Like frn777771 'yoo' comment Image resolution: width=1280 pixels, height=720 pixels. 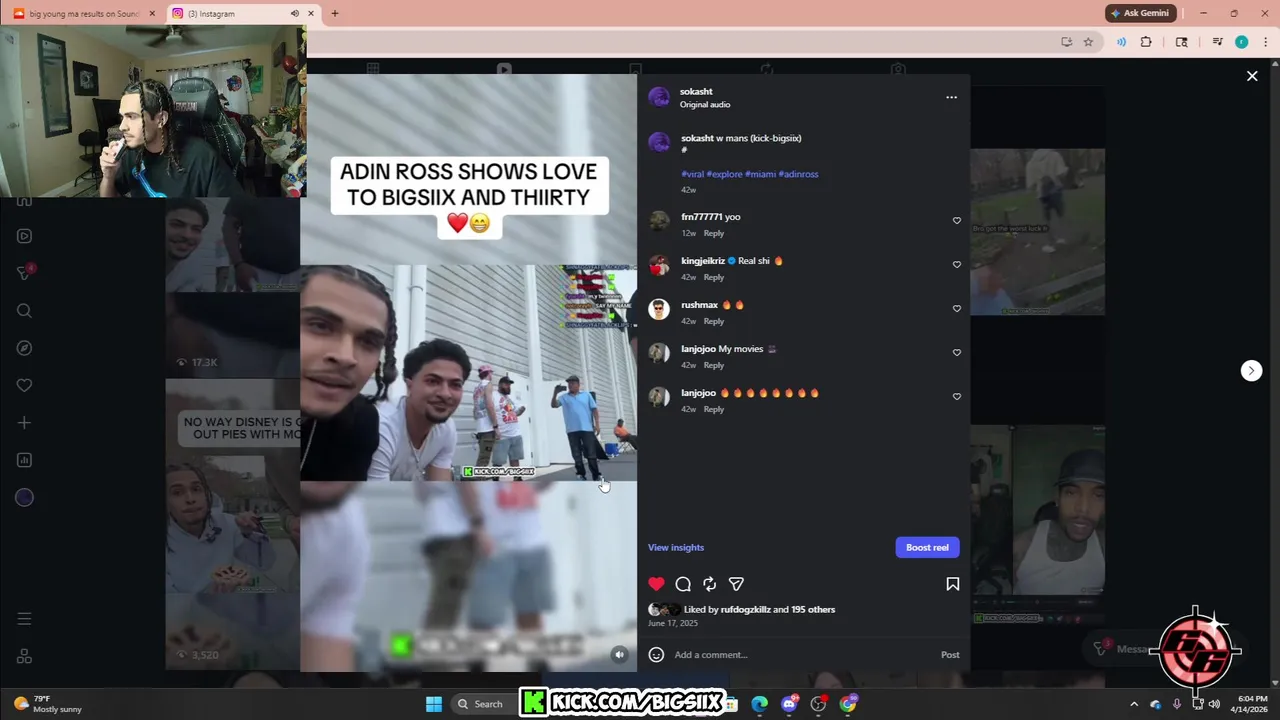coord(957,221)
